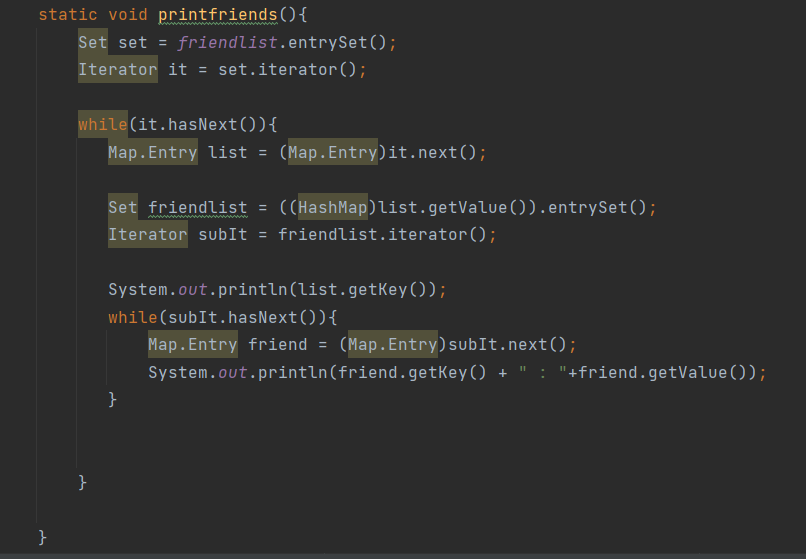806x559 pixels.
Task: Click 'friend.getValue()' in the println
Action: tap(663, 372)
